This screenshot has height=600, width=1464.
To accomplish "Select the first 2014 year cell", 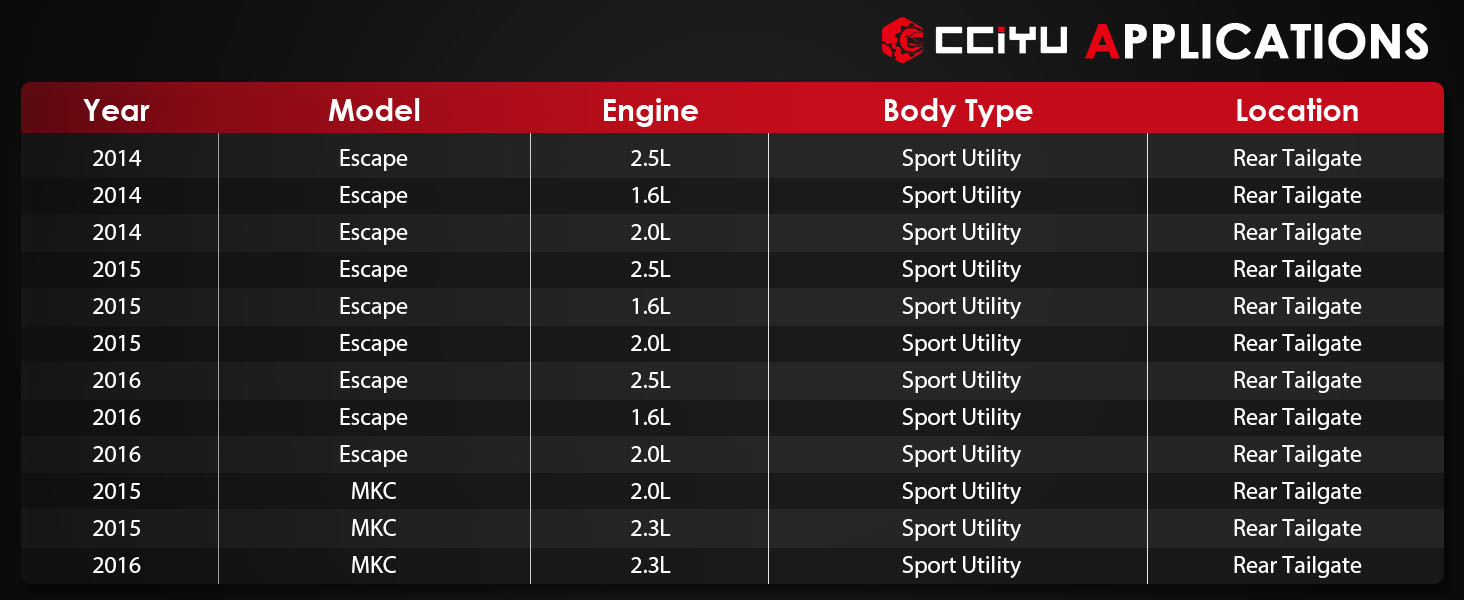I will (117, 158).
